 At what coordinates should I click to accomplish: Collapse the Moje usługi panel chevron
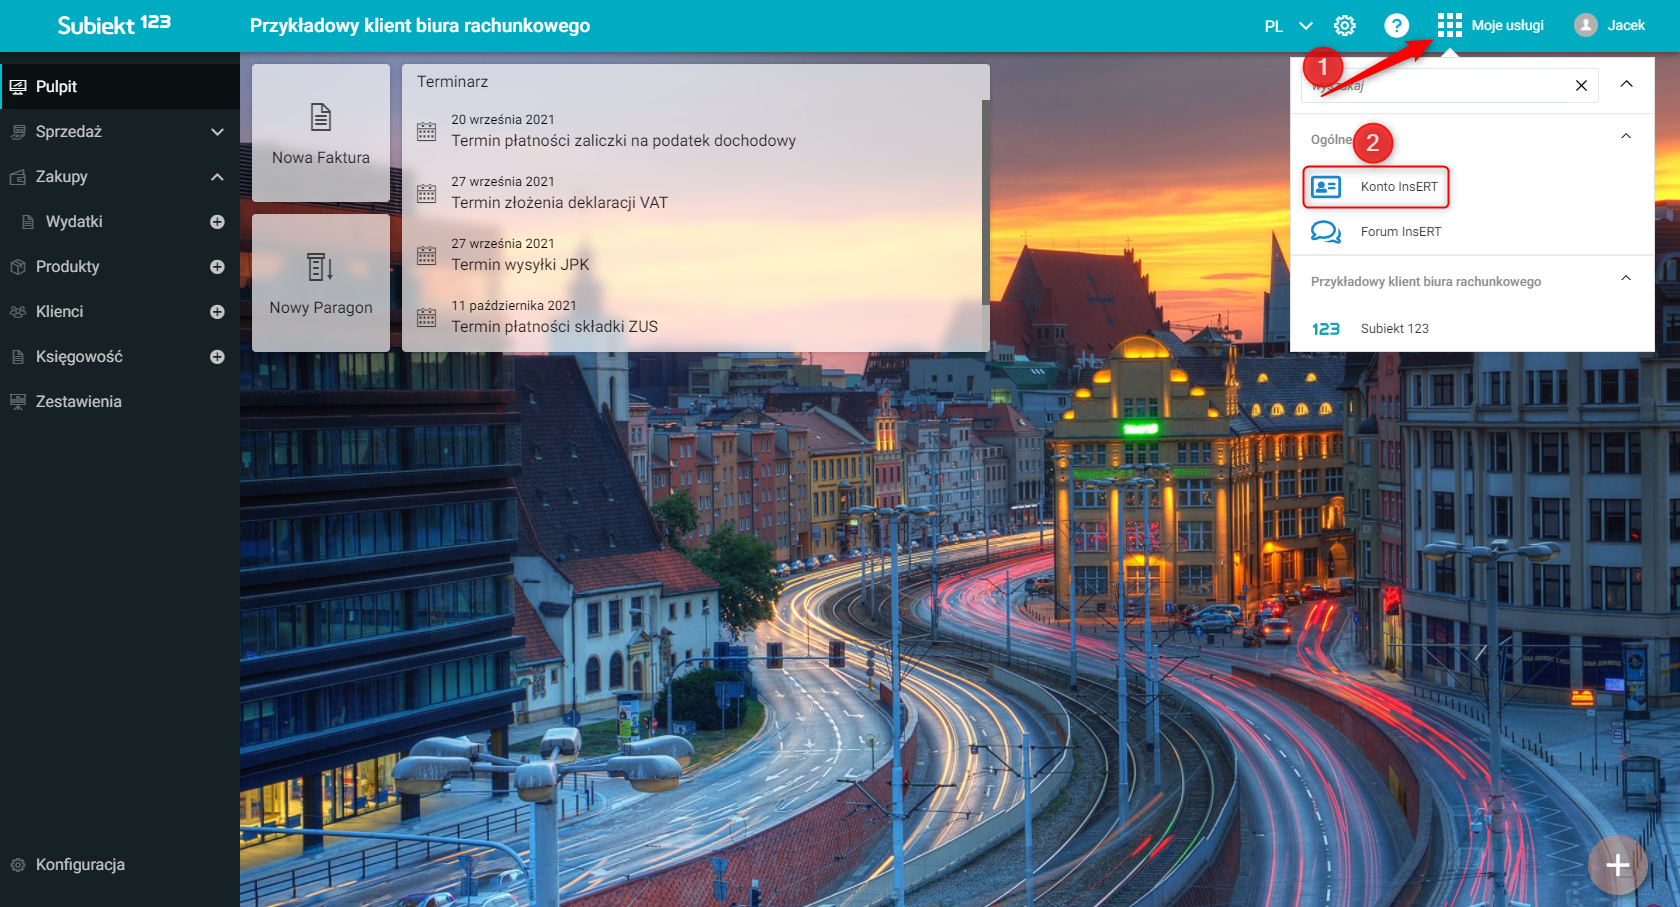[1627, 84]
